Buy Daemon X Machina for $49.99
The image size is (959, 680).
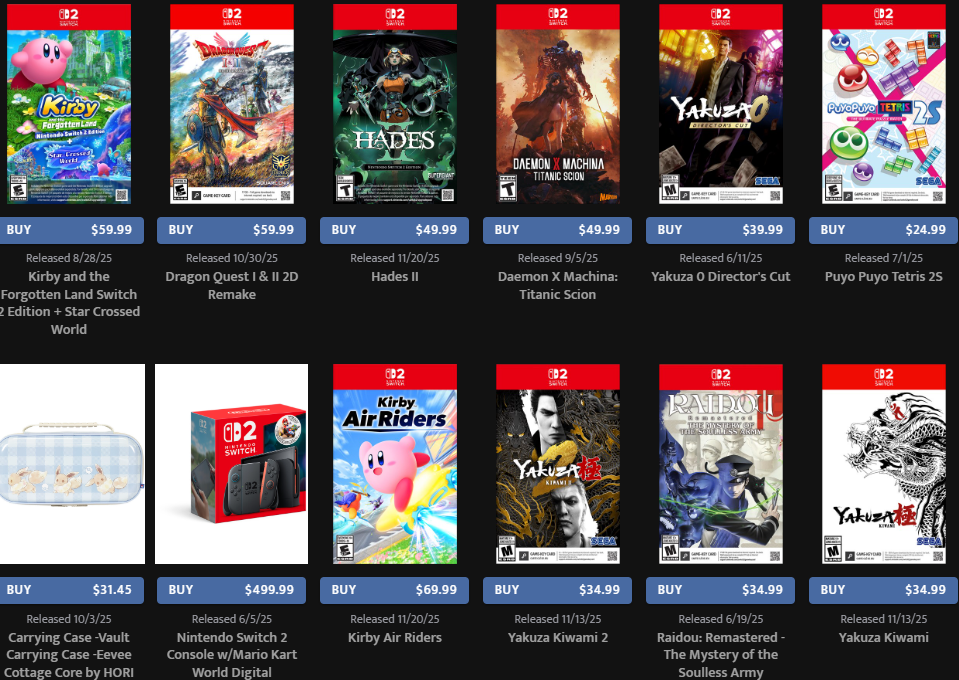click(x=557, y=230)
